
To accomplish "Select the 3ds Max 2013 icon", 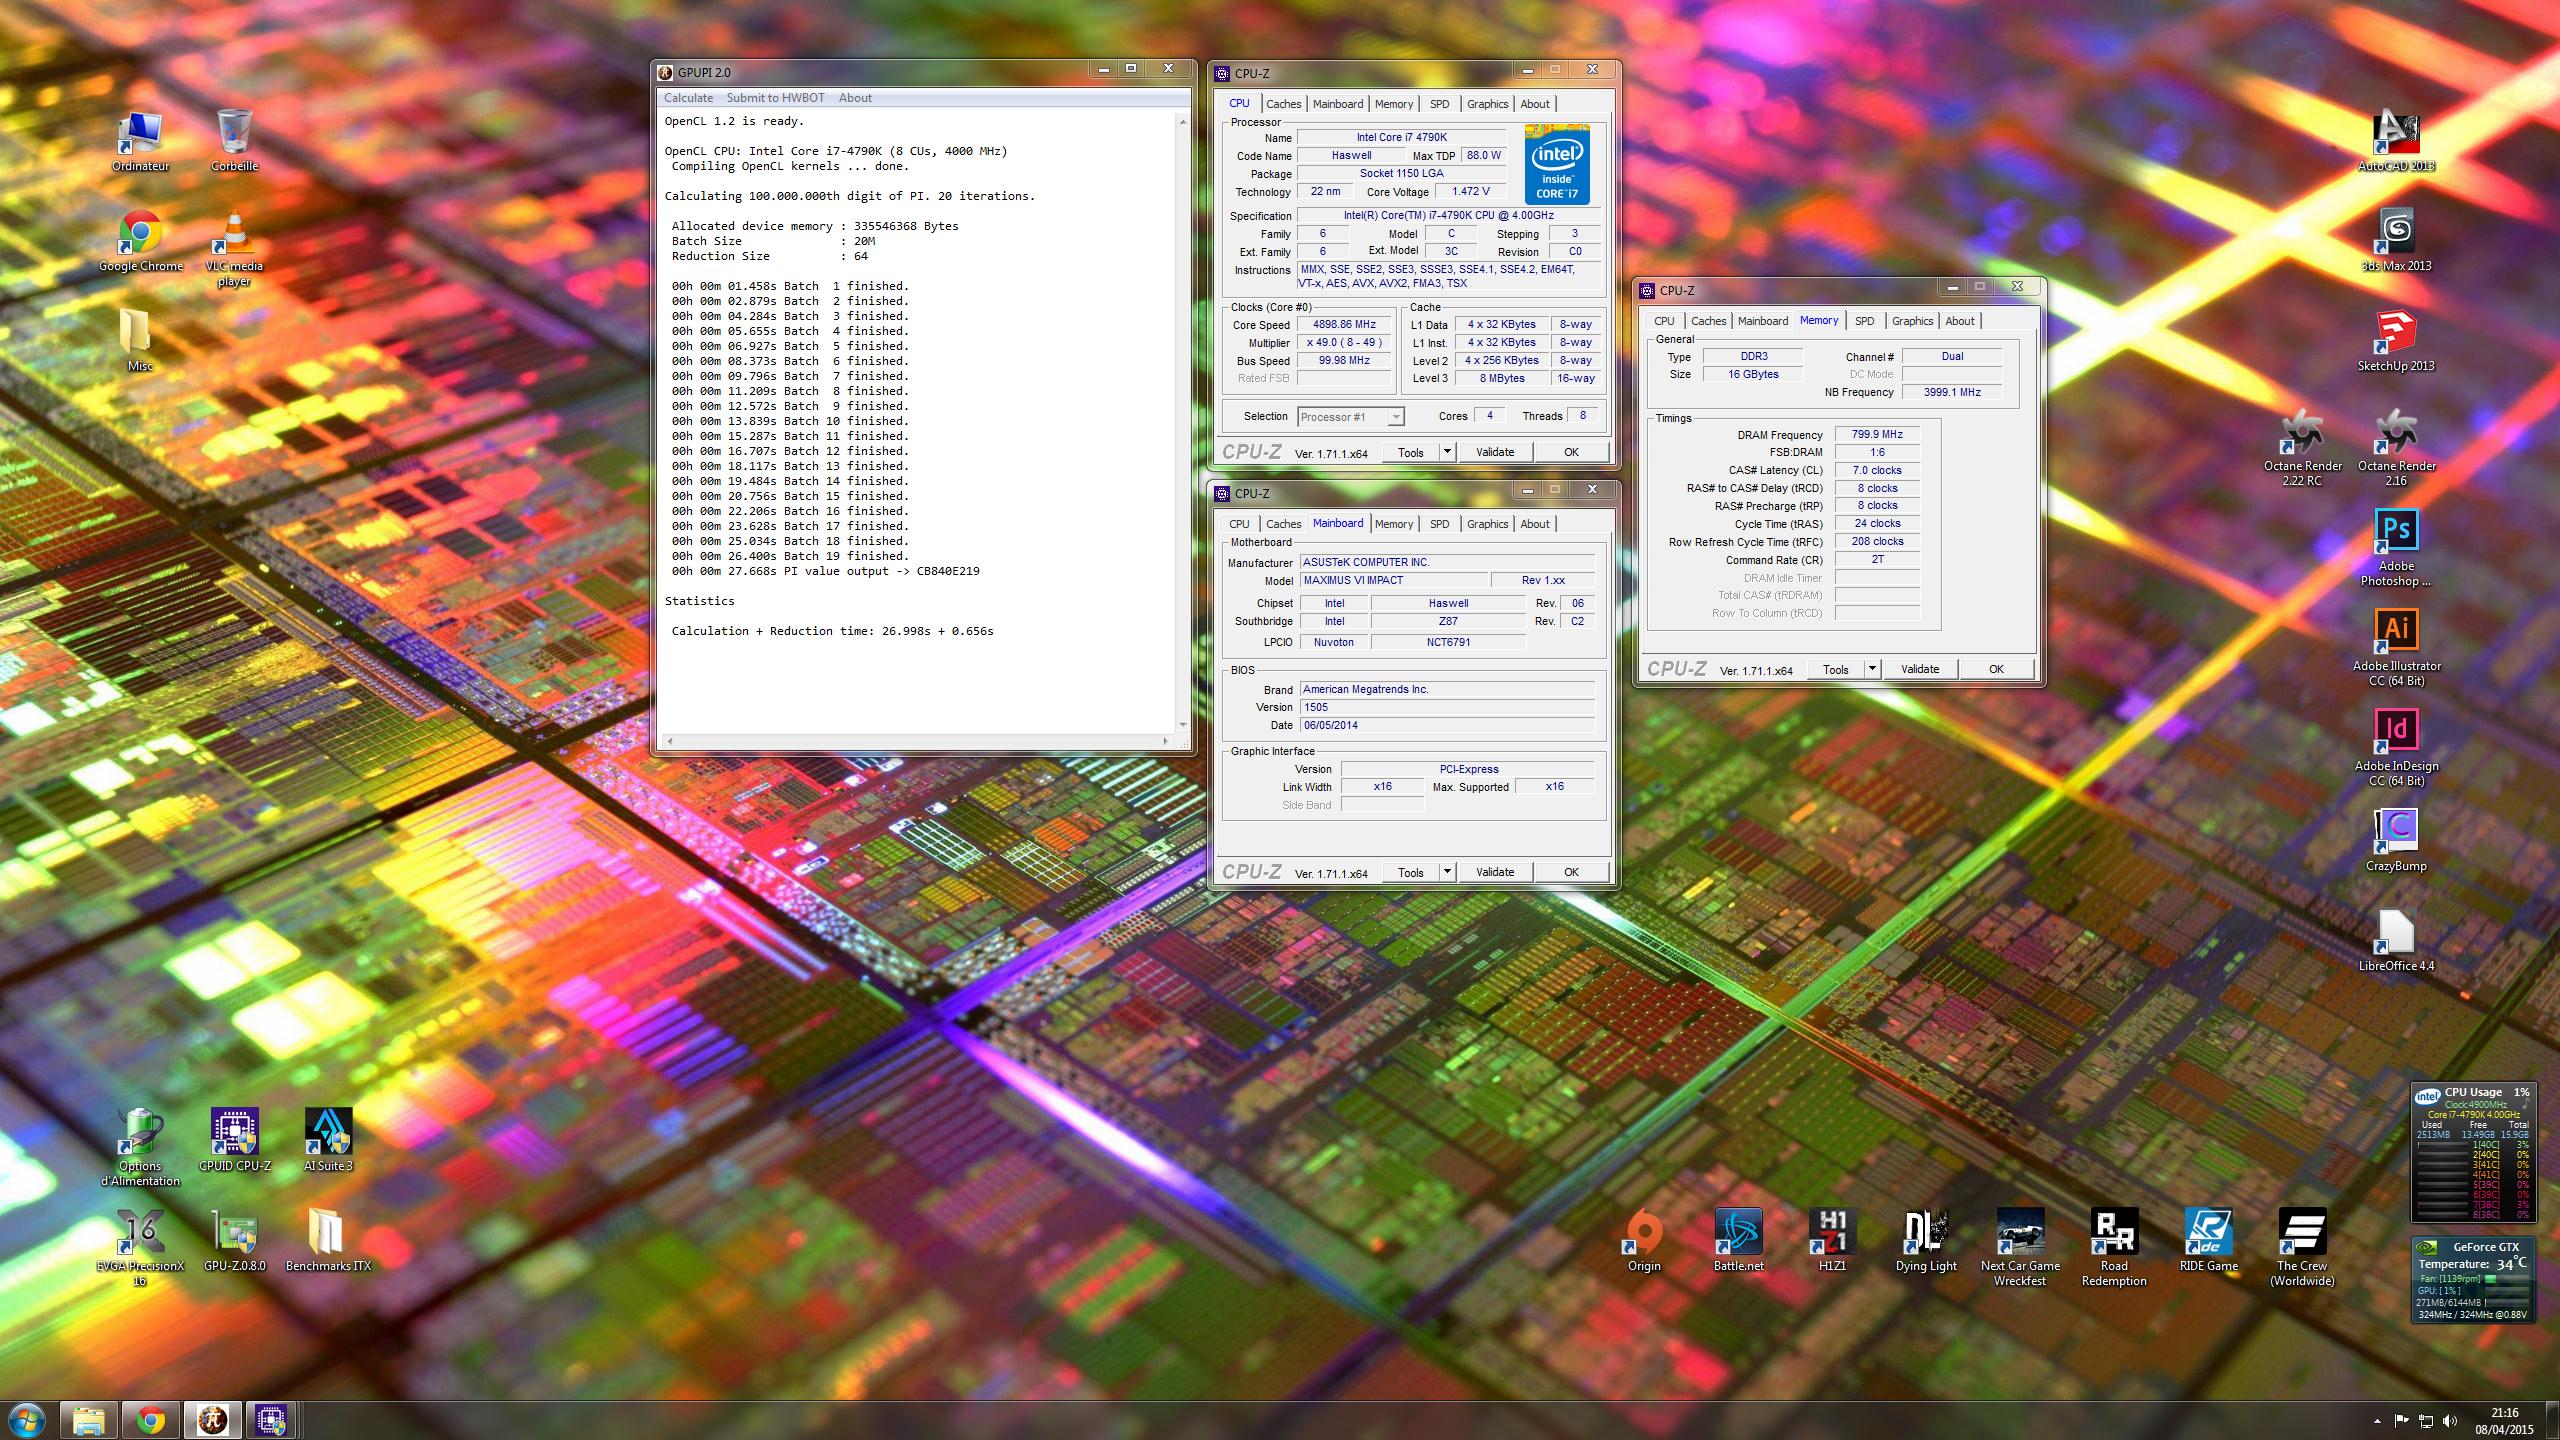I will (x=2396, y=241).
